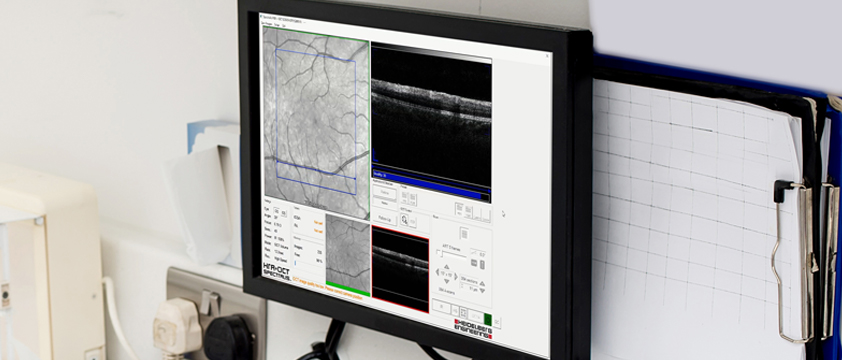Screen dimensions: 842x360
Task: Click the dark square icon below the 0.7 field
Action: [474, 263]
